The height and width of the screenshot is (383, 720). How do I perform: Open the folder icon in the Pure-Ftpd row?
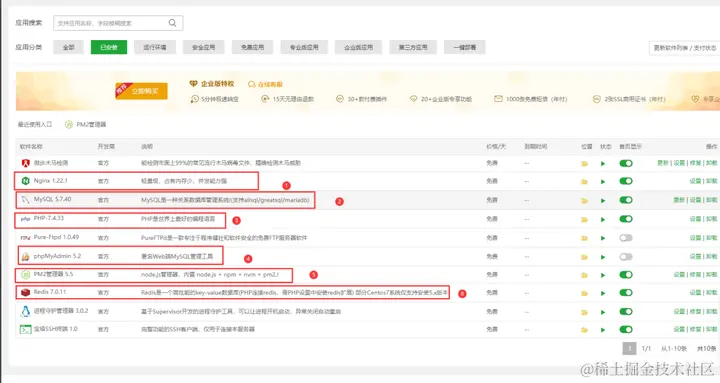pos(585,238)
